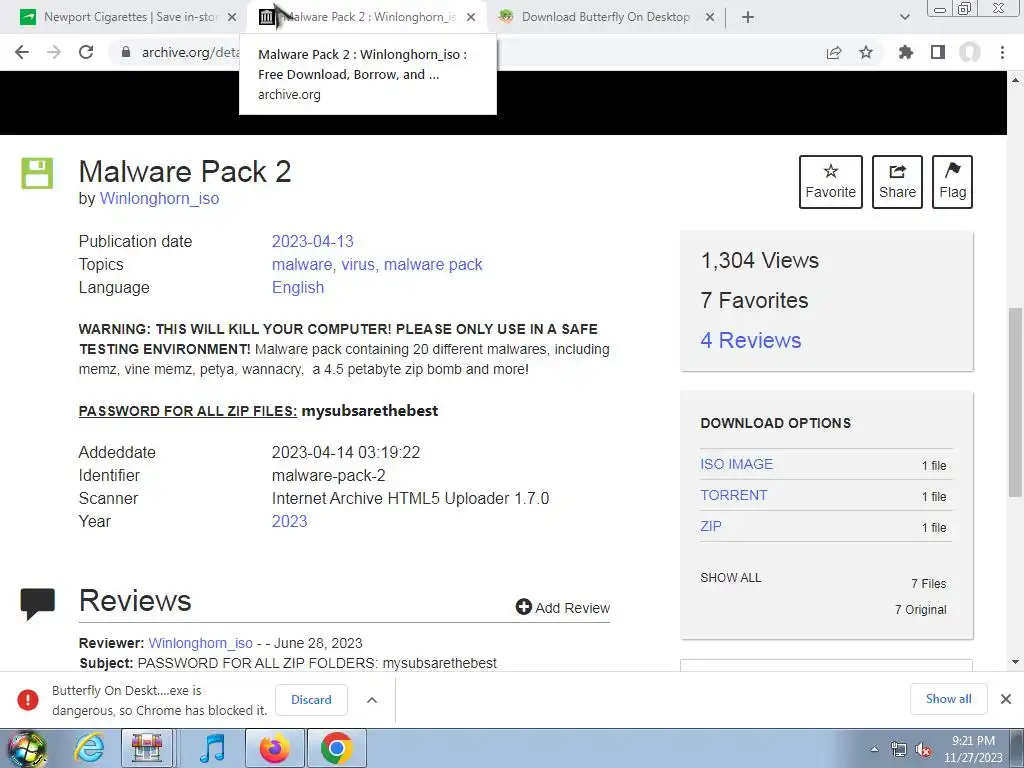Close the Malware Pack 2 tab
The image size is (1024, 768).
coord(472,18)
